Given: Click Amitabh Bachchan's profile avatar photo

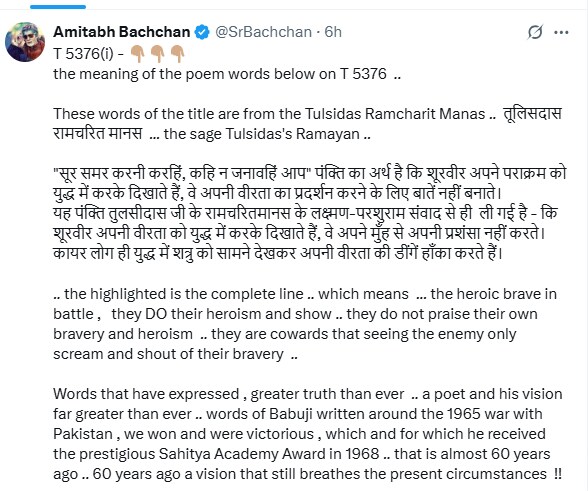Looking at the screenshot, I should [x=25, y=42].
